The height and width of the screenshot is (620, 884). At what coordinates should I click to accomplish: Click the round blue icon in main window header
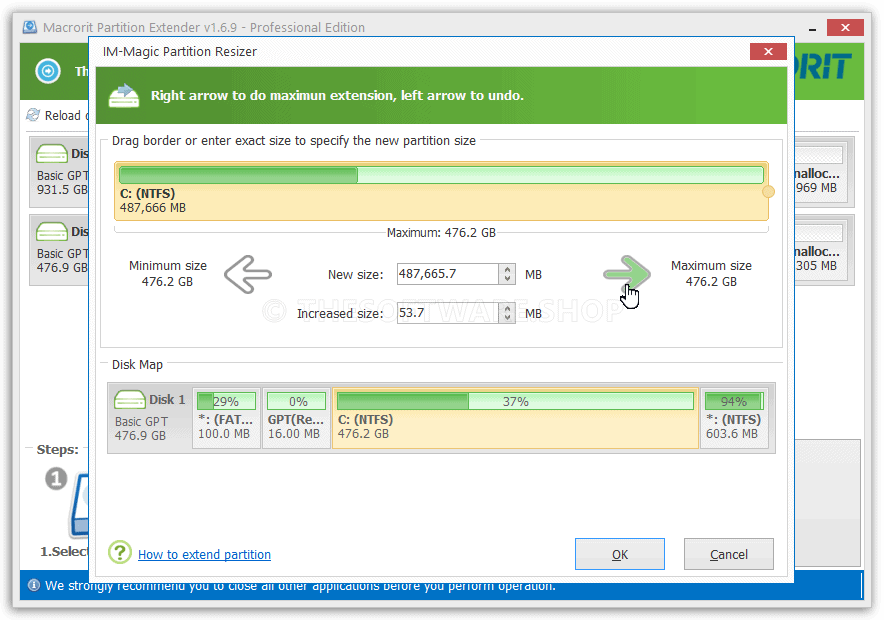48,71
